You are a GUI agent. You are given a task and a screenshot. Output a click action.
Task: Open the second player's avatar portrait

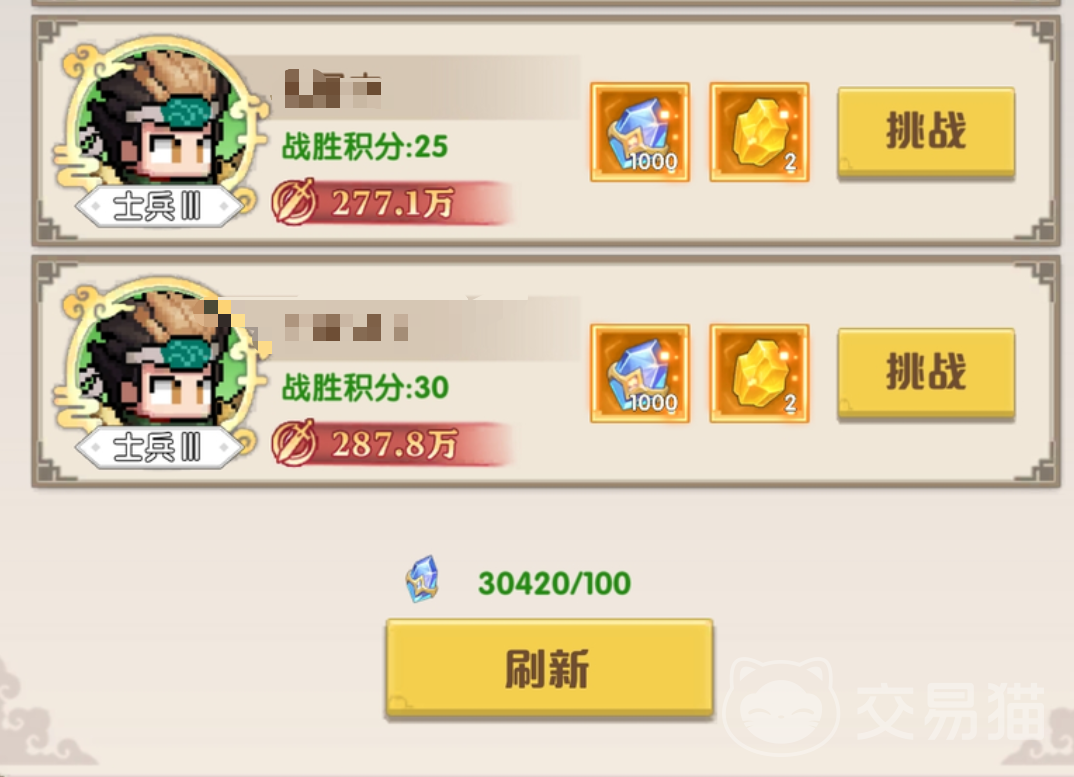click(159, 363)
